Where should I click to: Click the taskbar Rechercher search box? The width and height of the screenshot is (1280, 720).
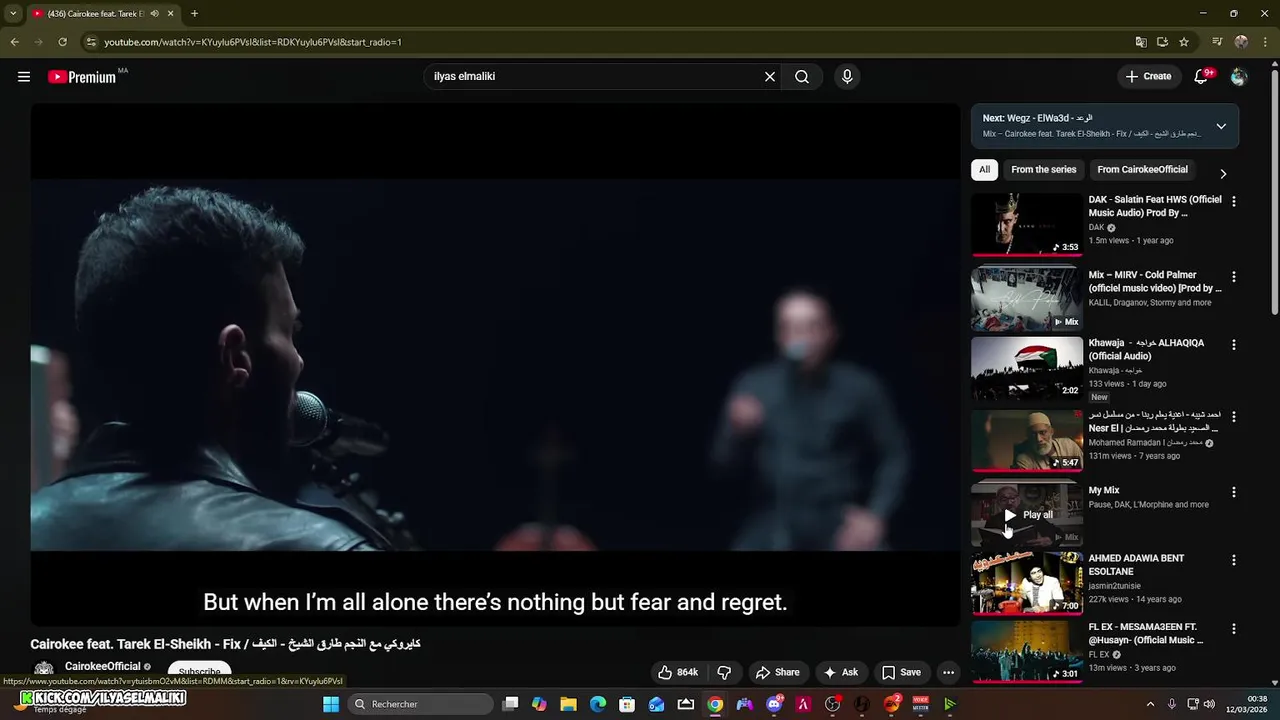point(420,704)
